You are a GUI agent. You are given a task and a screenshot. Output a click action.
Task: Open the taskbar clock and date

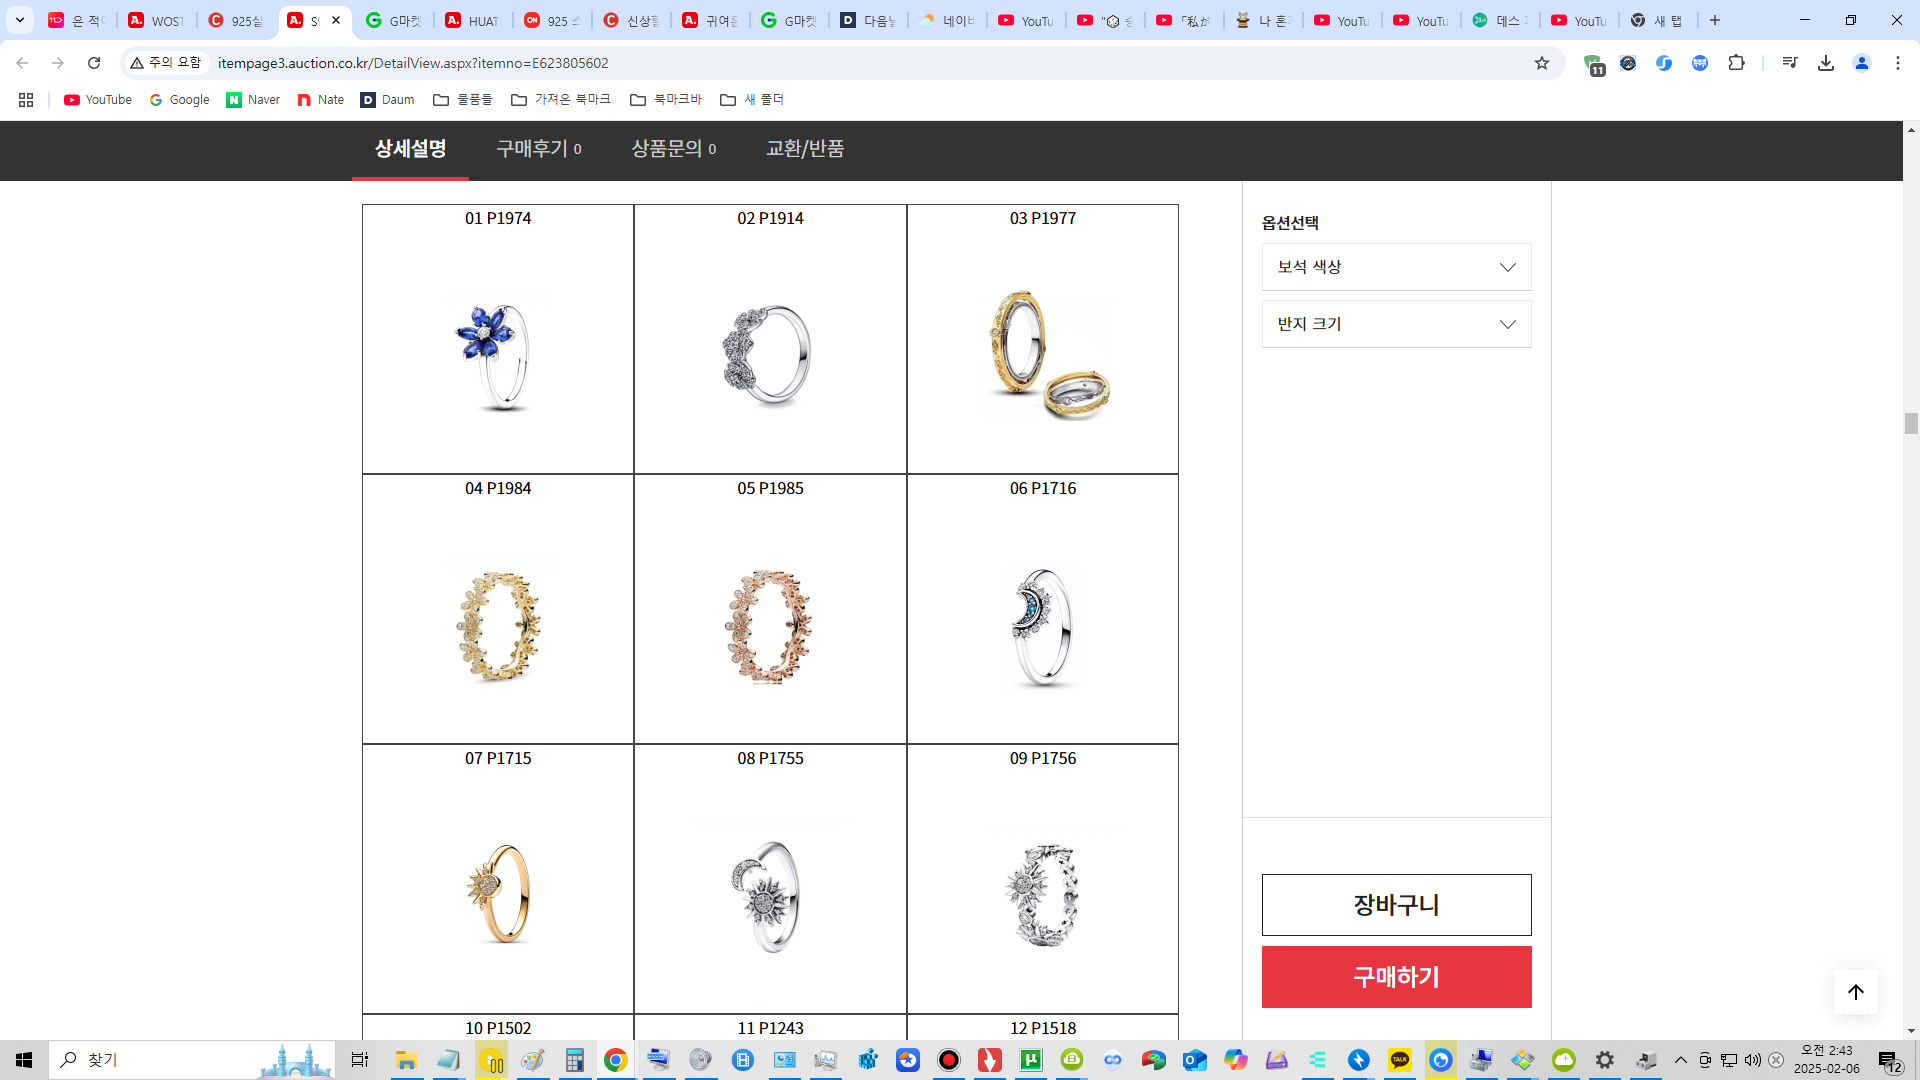click(1827, 1060)
